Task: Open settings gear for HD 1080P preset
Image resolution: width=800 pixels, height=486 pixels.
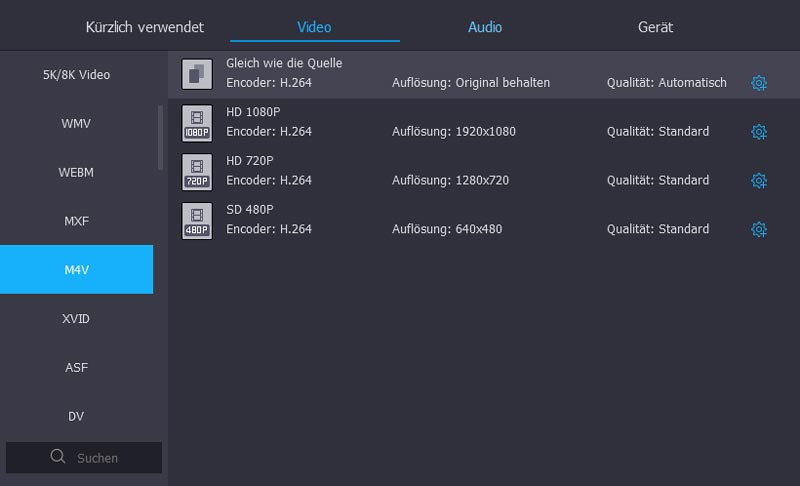Action: 758,132
